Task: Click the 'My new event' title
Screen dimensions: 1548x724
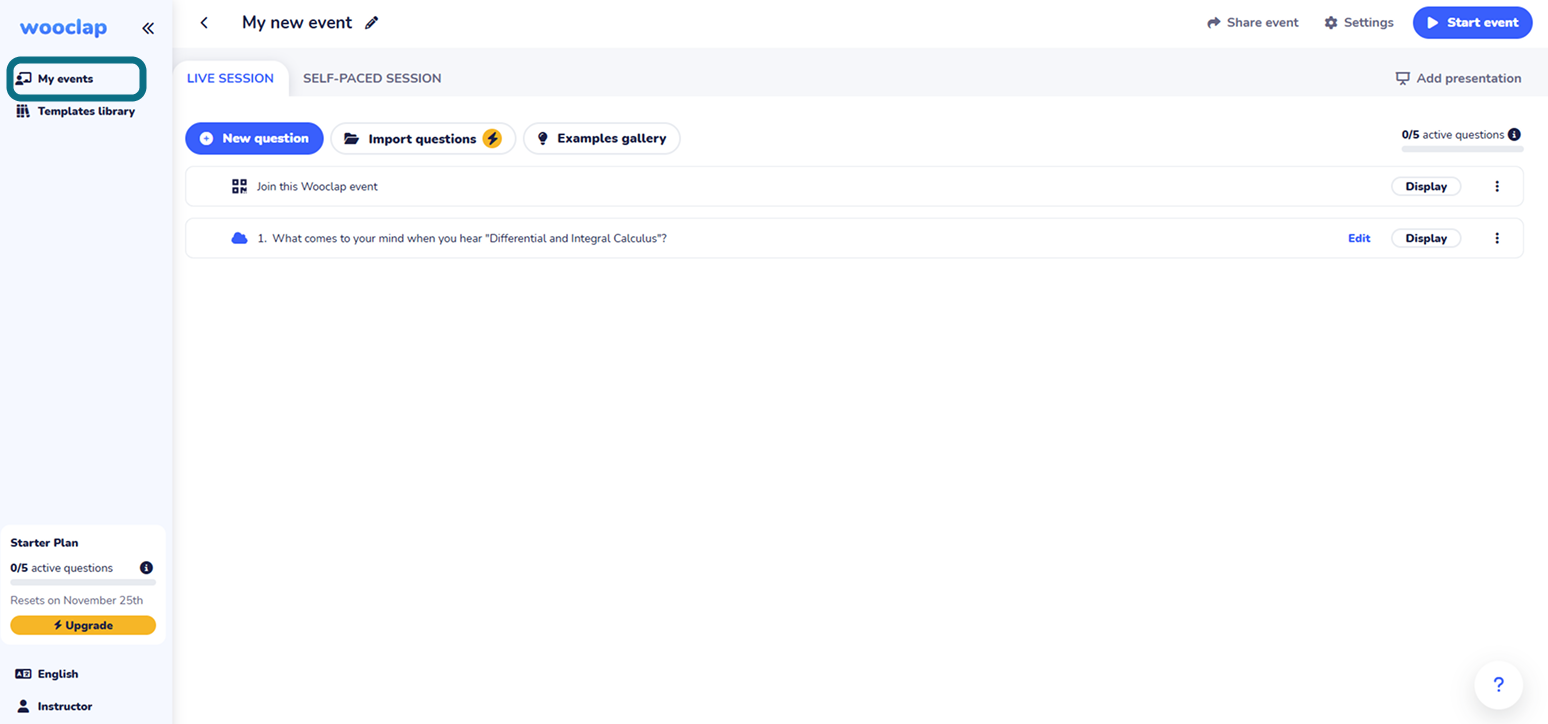Action: click(297, 22)
